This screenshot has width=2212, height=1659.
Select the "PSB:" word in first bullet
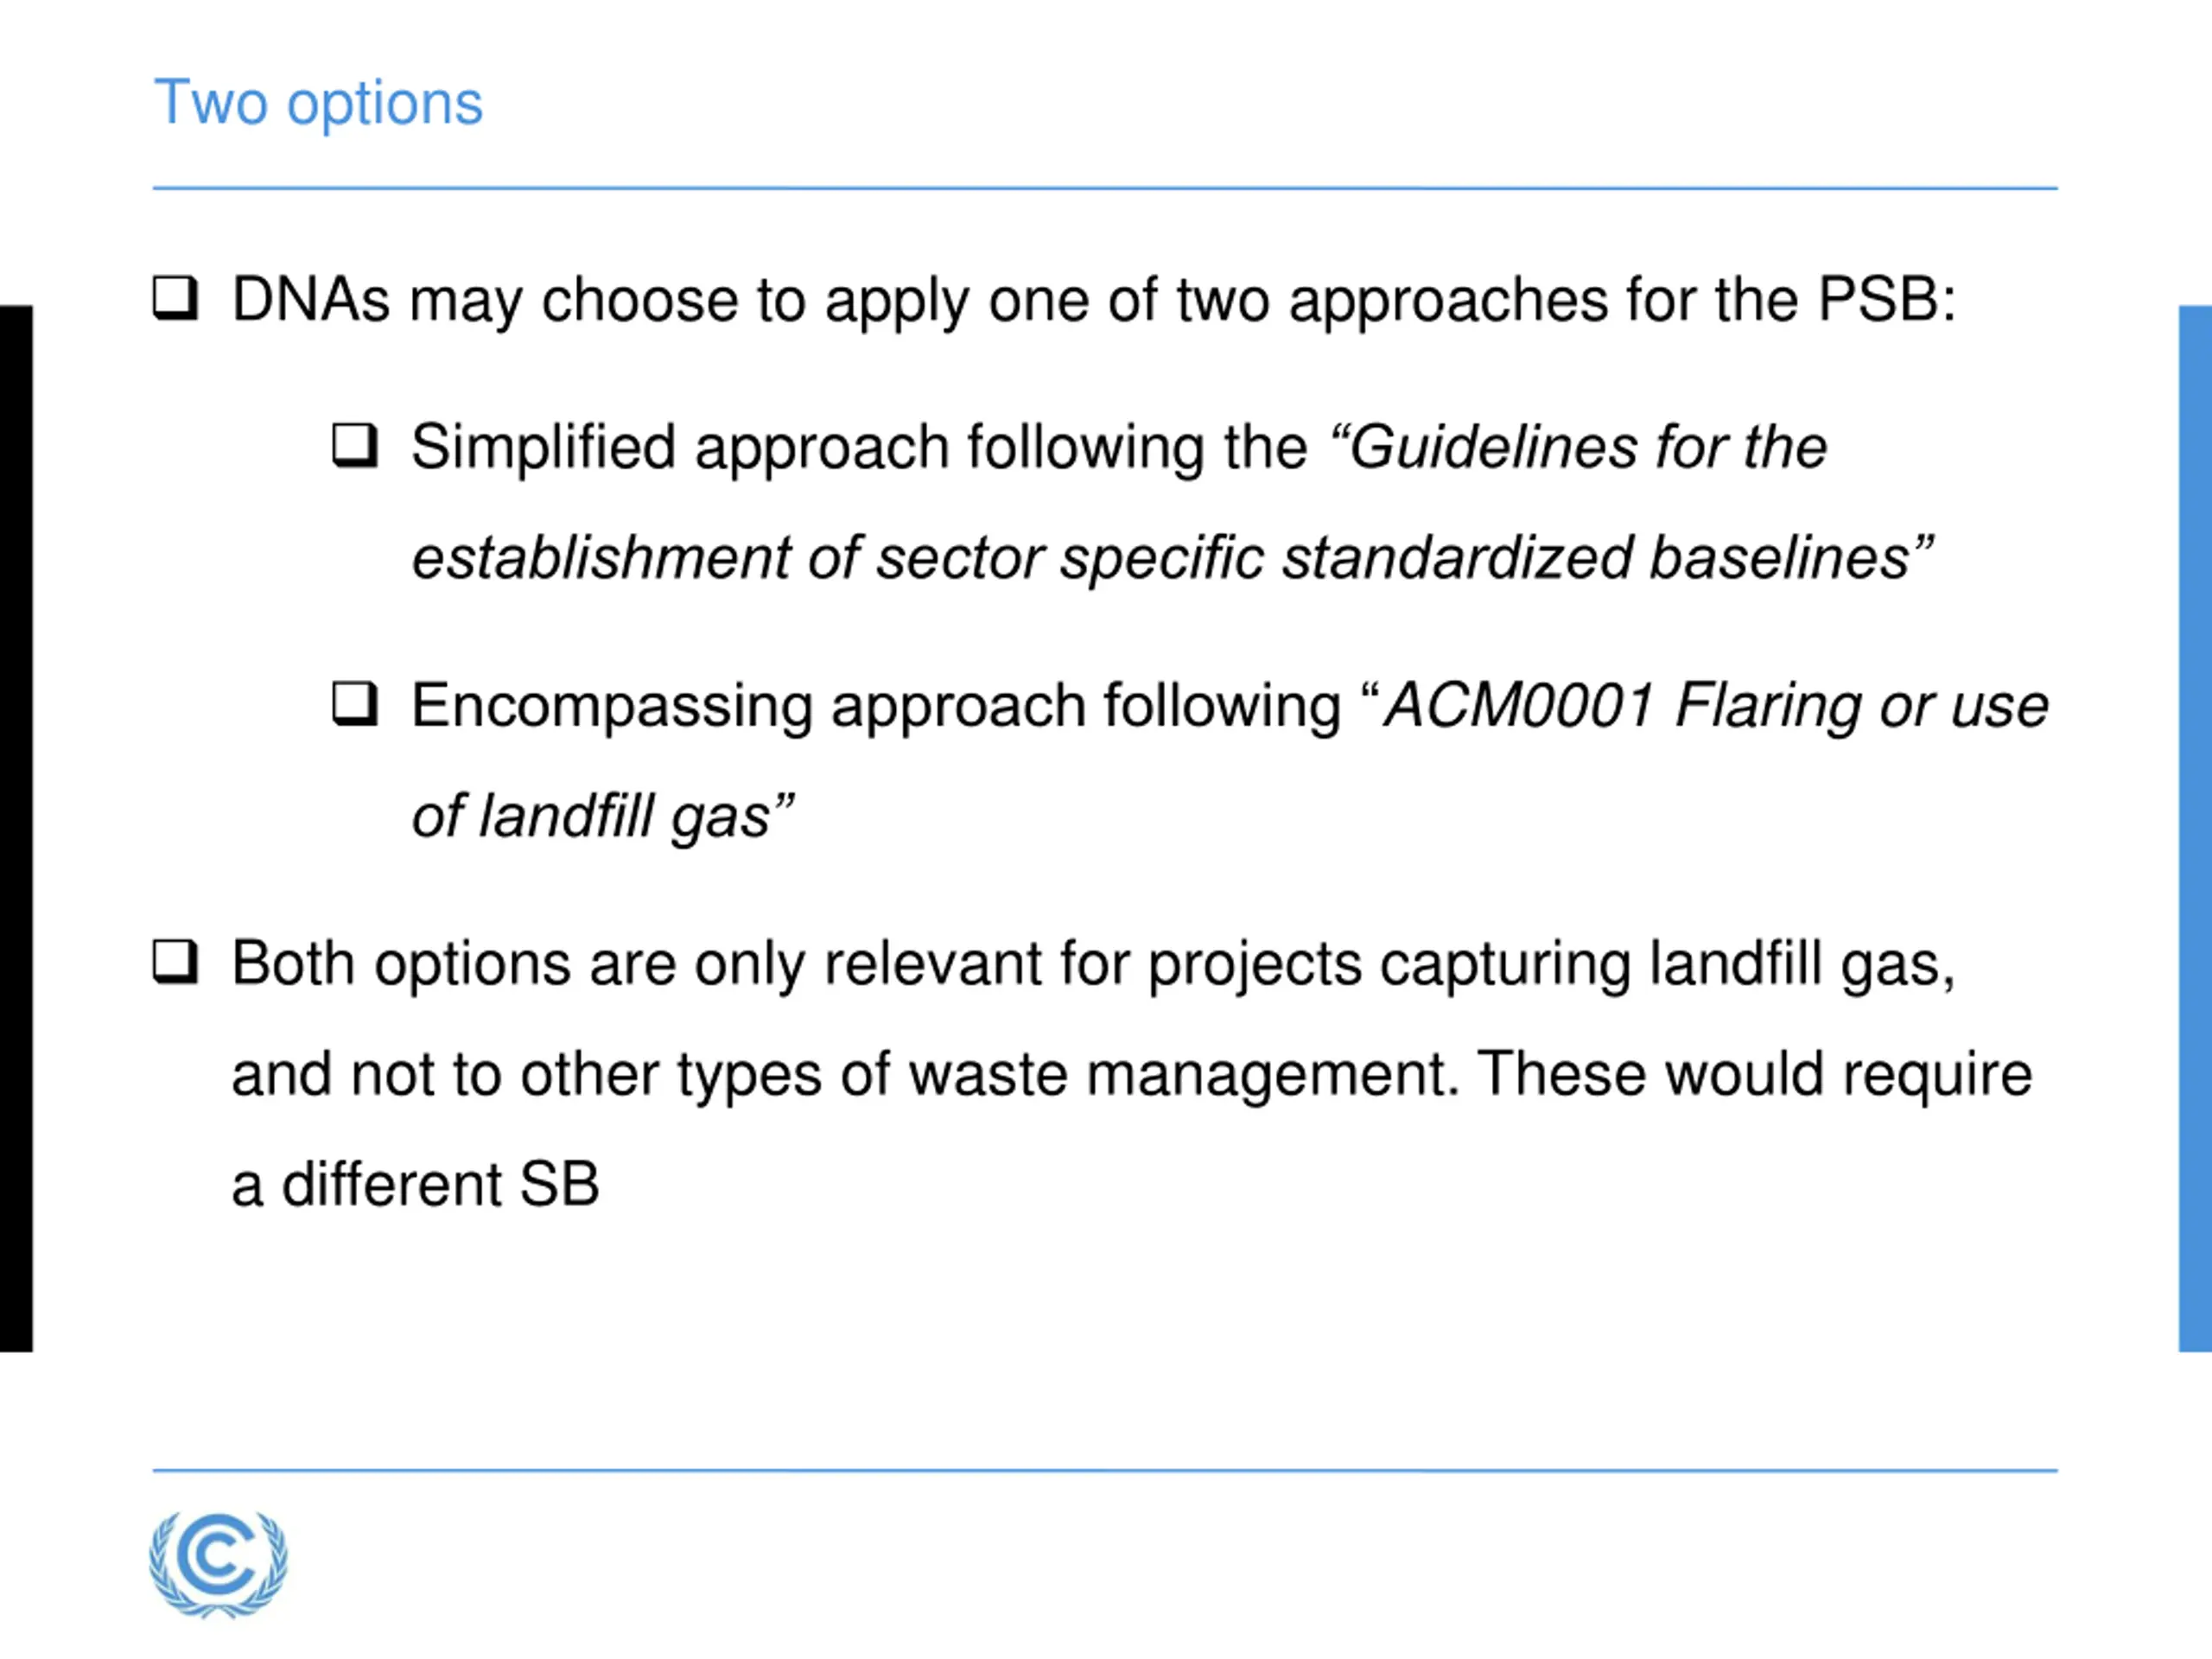1887,299
